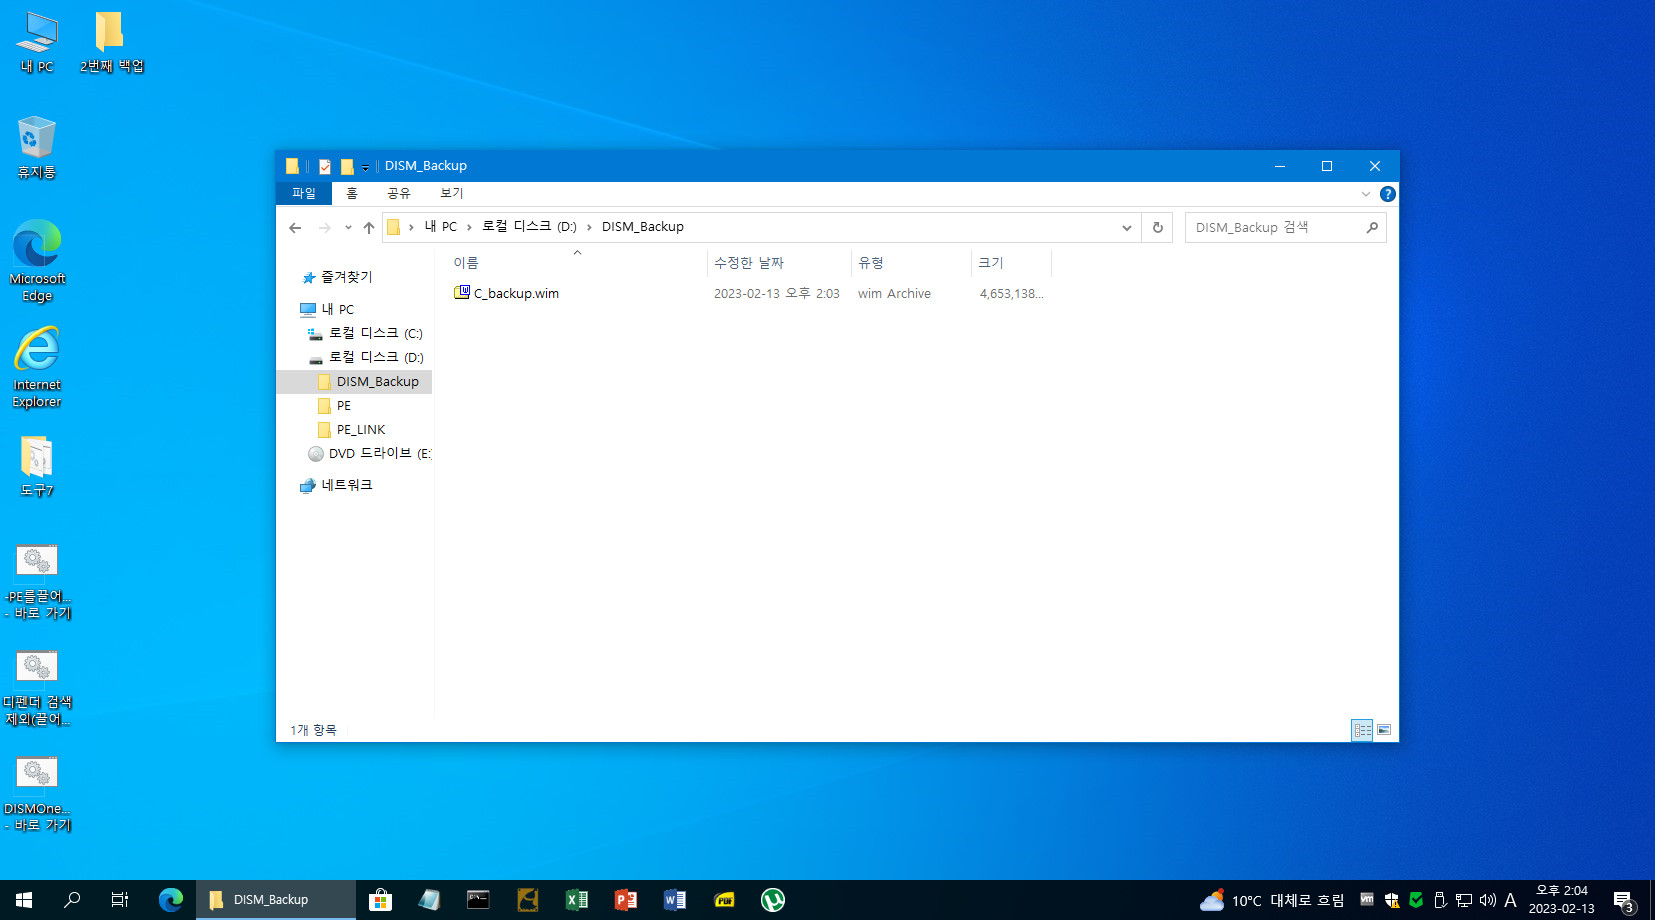Switch to large icons view button
Viewport: 1655px width, 920px height.
[1384, 730]
